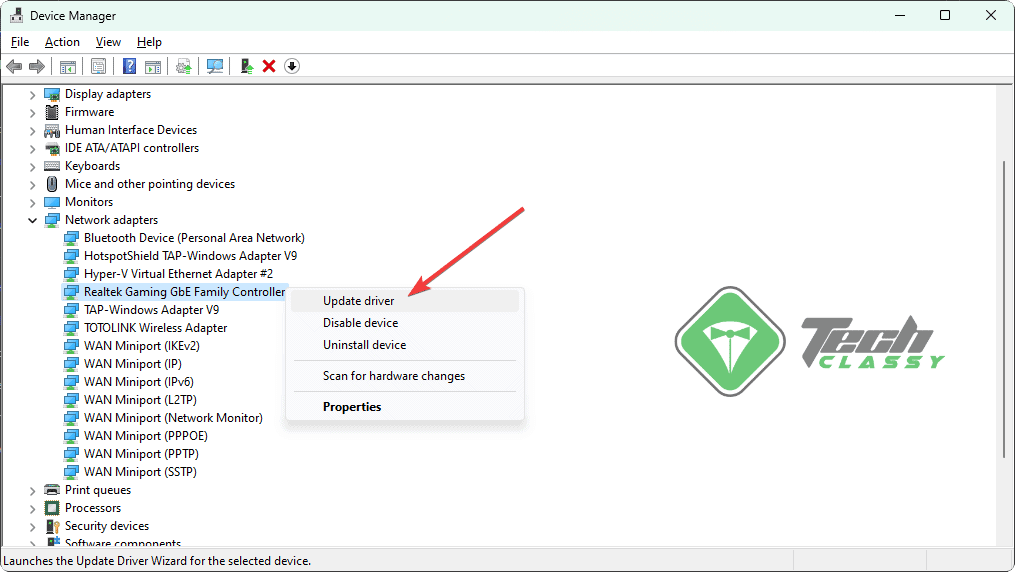Click Show/Hide Action Pane toolbar icon

pos(153,66)
